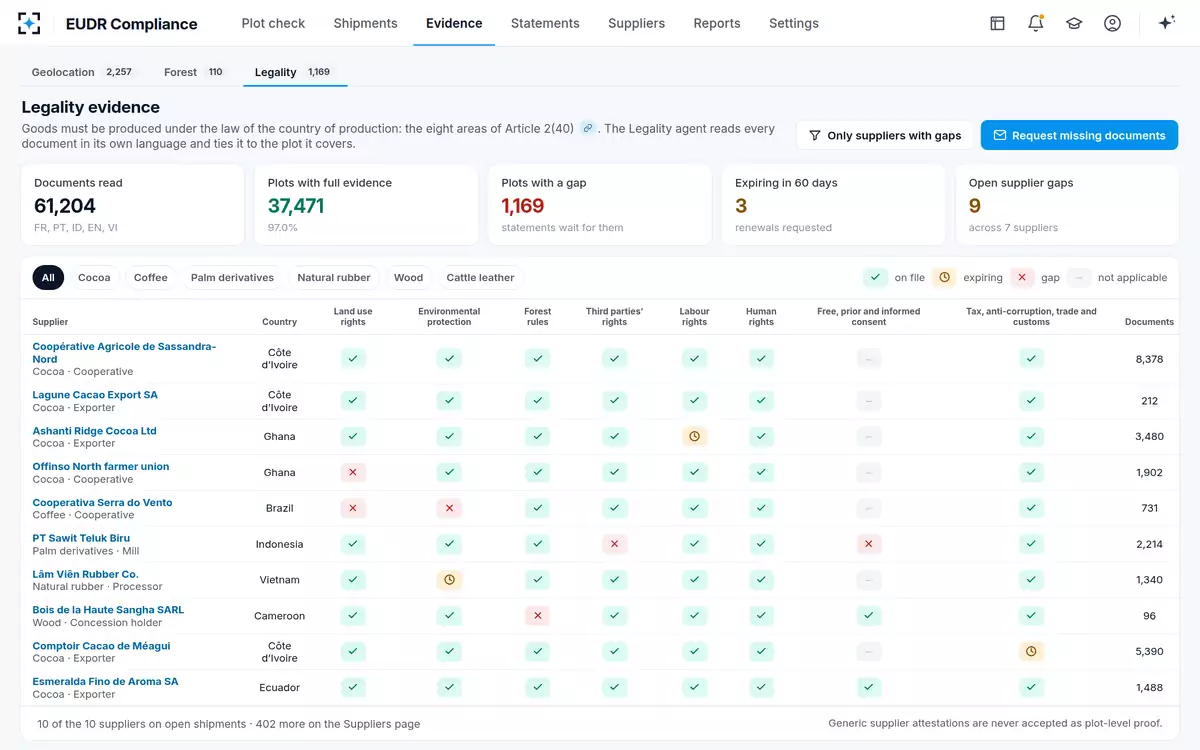The height and width of the screenshot is (750, 1200).
Task: Filter evidence by Natural rubber
Action: coord(334,278)
